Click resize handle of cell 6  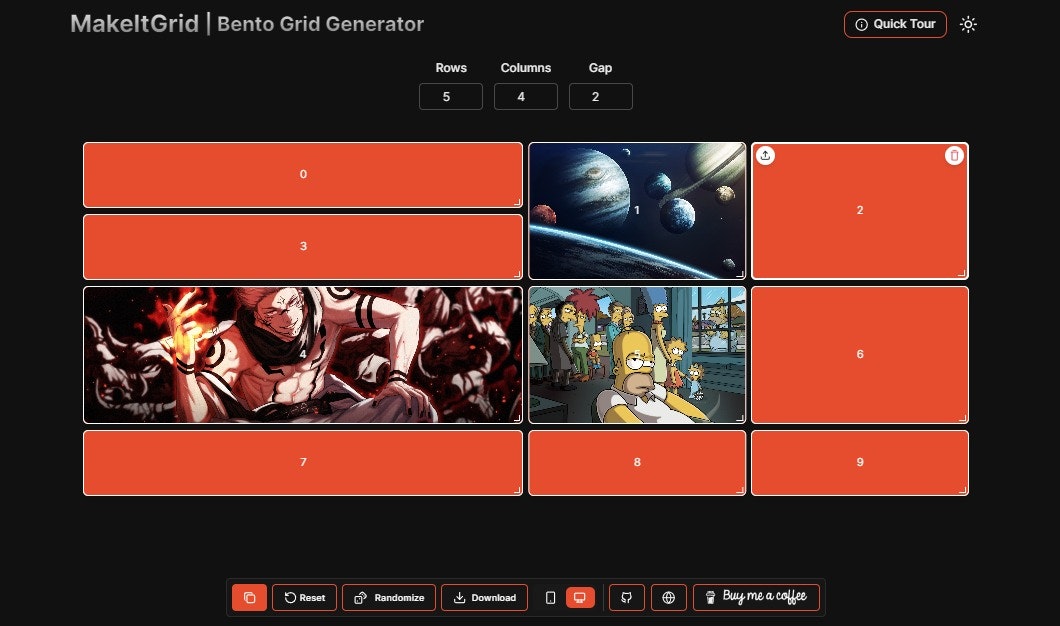[963, 418]
